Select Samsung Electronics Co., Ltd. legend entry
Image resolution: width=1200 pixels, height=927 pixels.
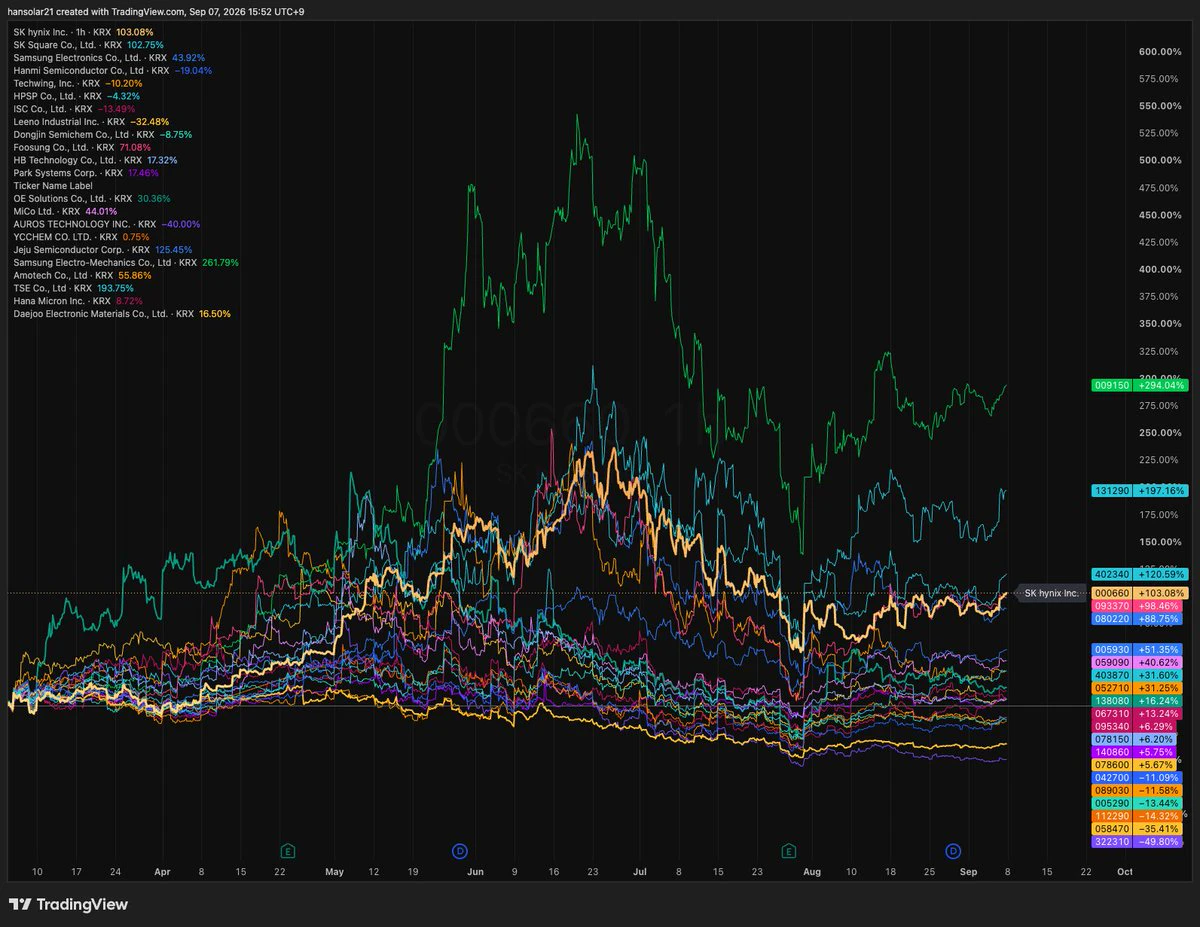pyautogui.click(x=109, y=58)
